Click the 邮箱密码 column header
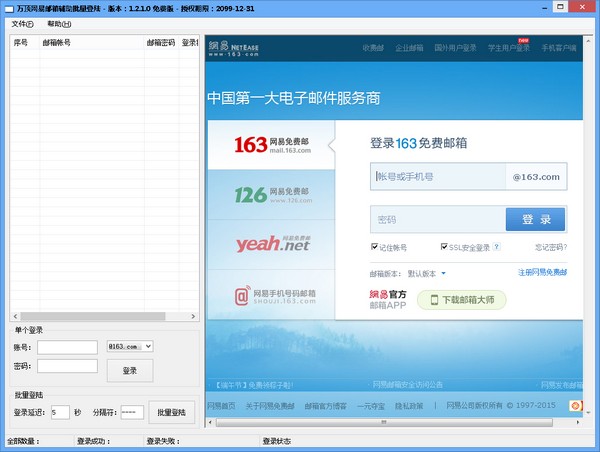600x452 pixels. [161, 42]
